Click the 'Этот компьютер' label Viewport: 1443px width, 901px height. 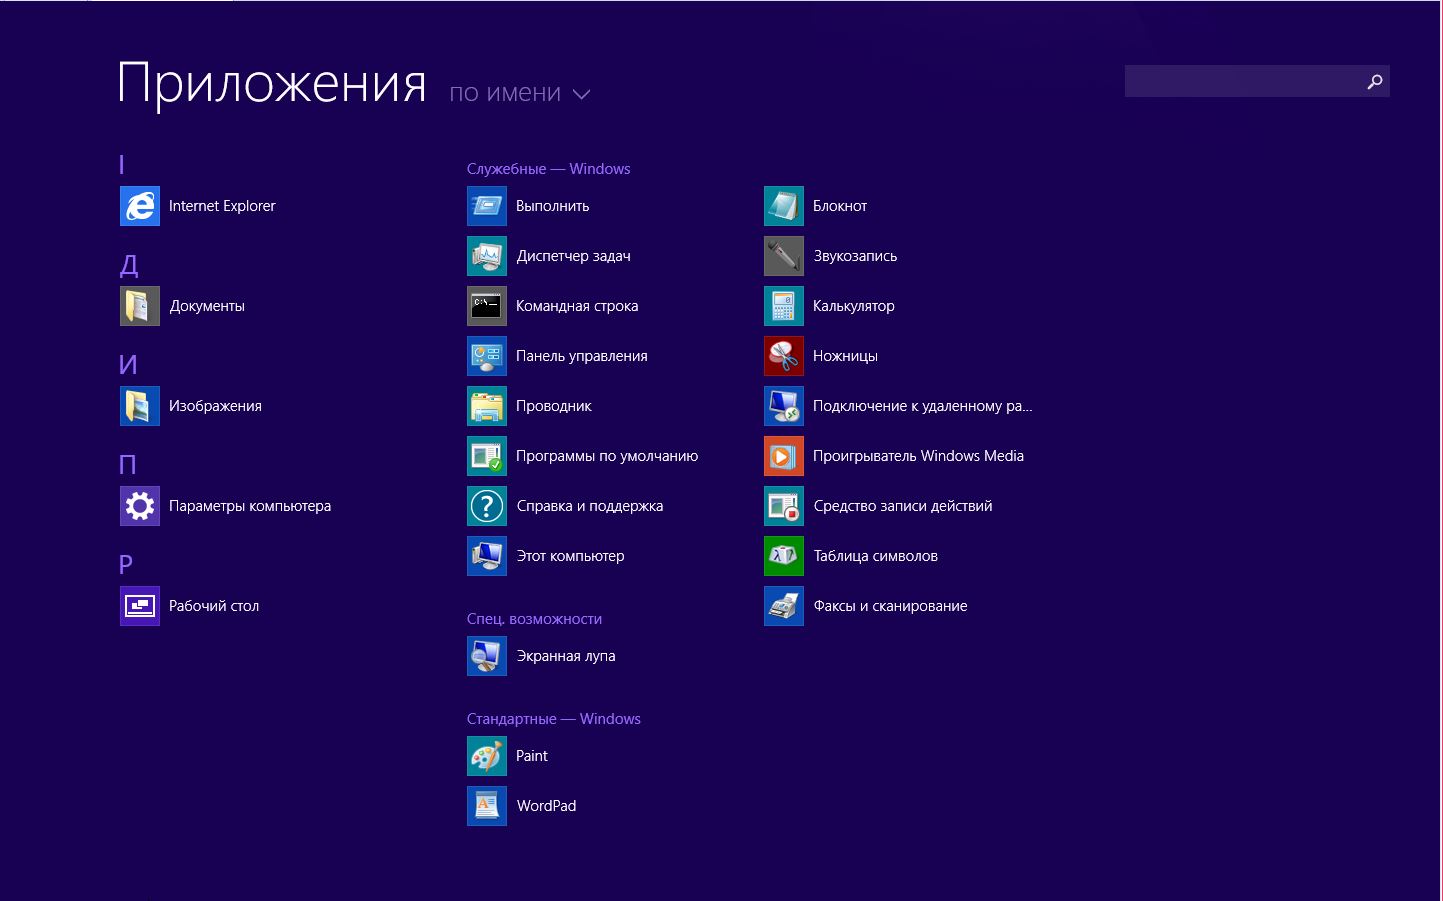click(x=570, y=556)
